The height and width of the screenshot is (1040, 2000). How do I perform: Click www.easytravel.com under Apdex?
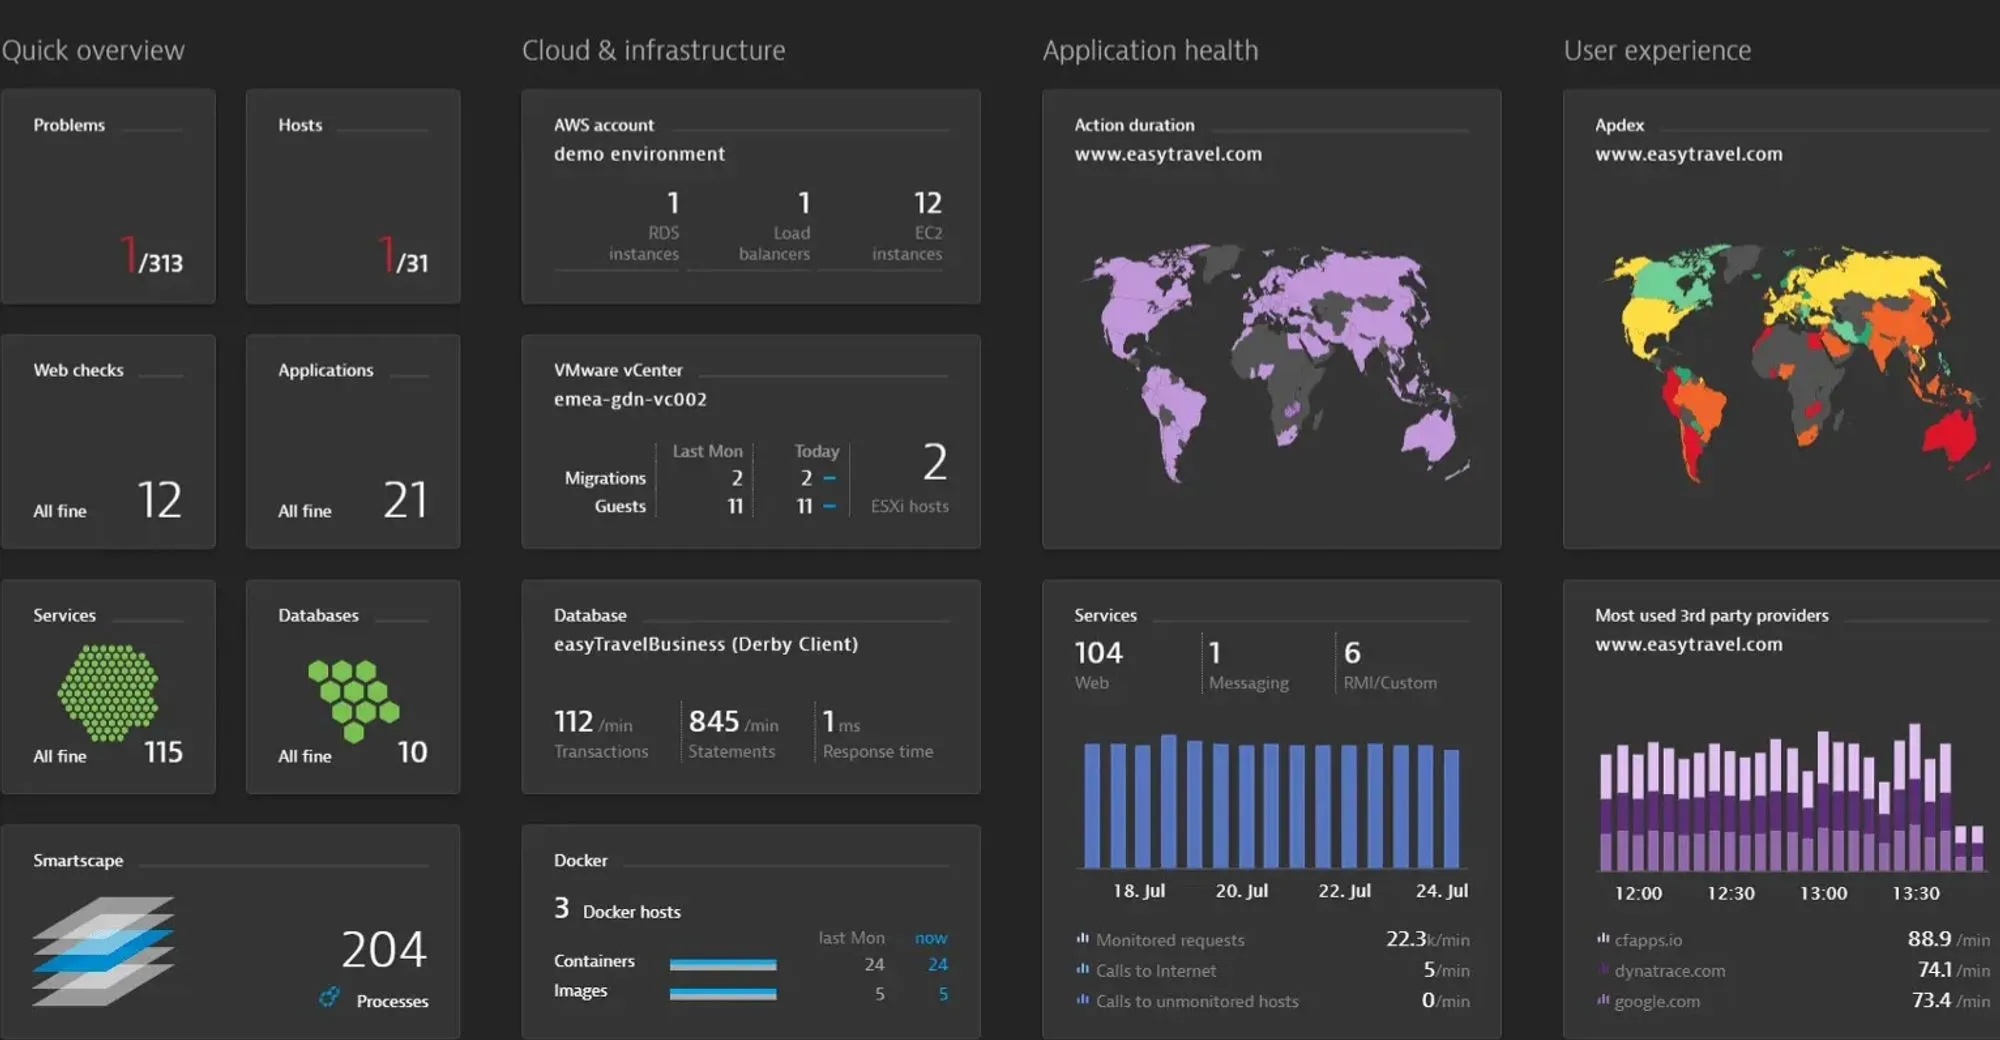click(x=1689, y=154)
